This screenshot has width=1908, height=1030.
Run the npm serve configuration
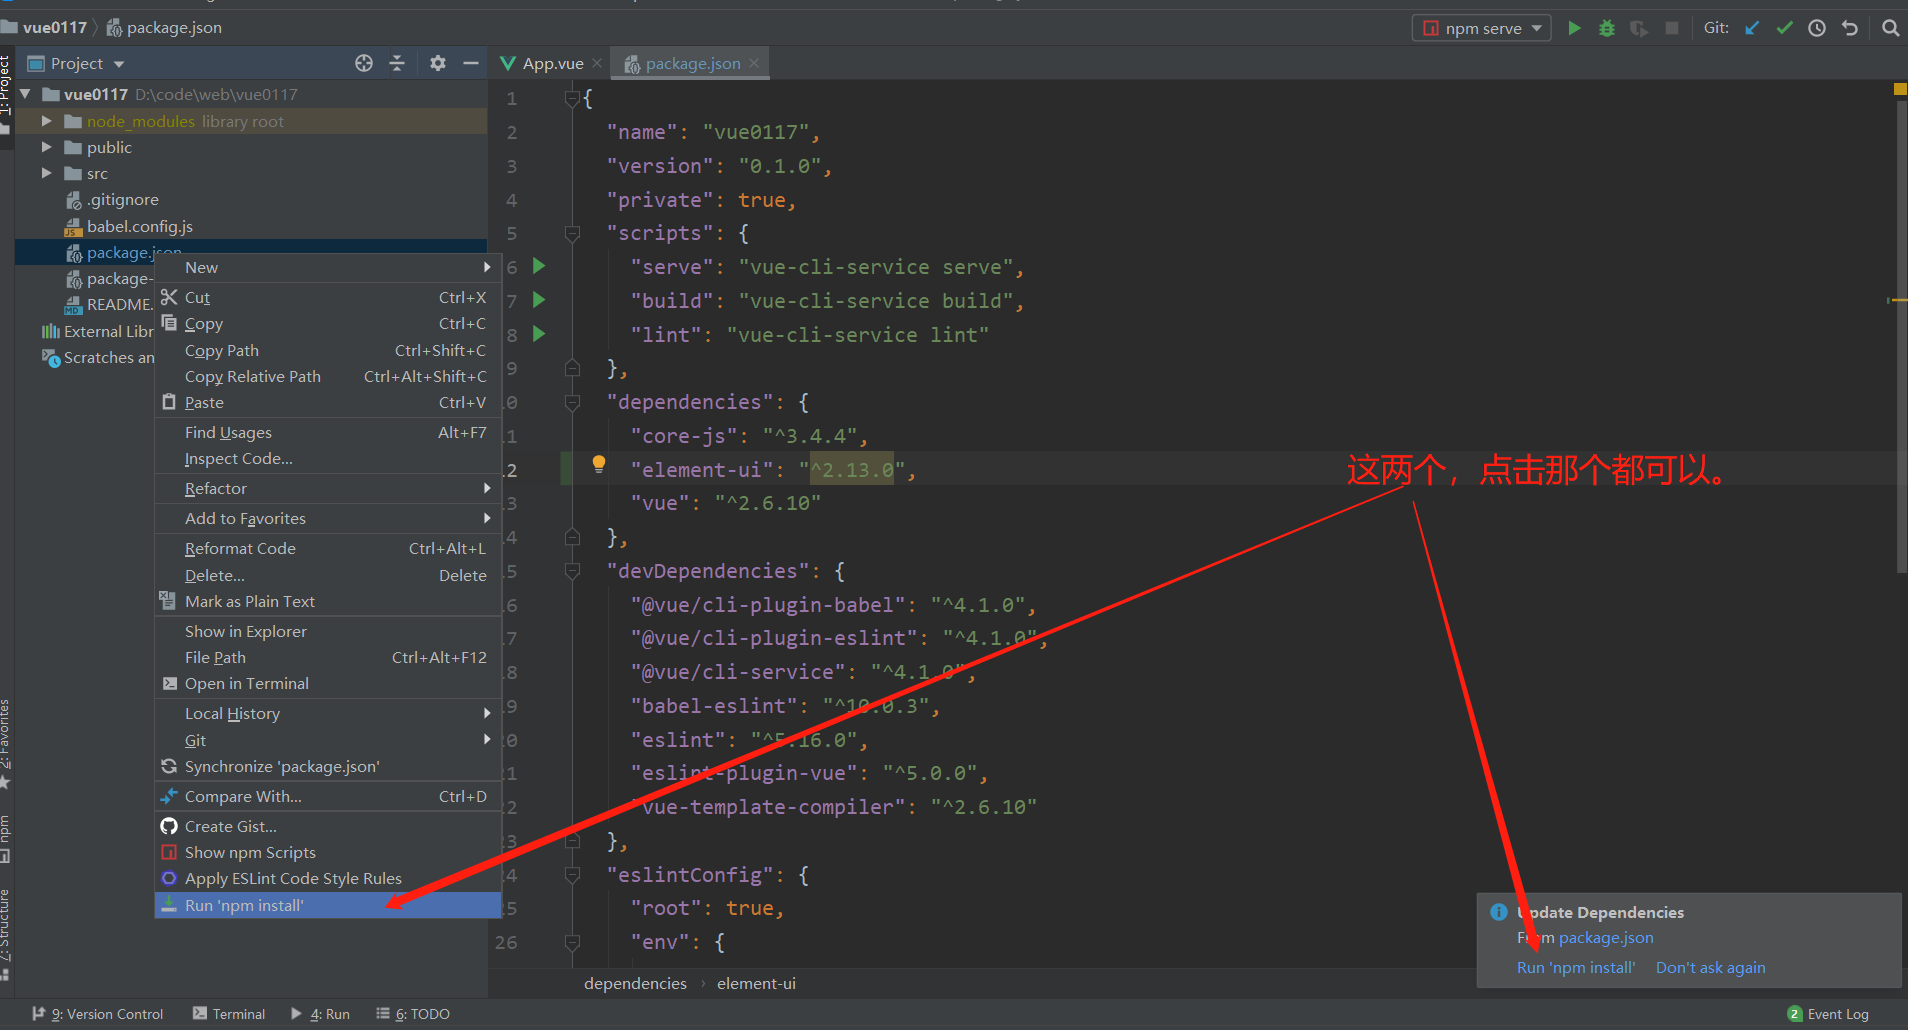point(1574,28)
